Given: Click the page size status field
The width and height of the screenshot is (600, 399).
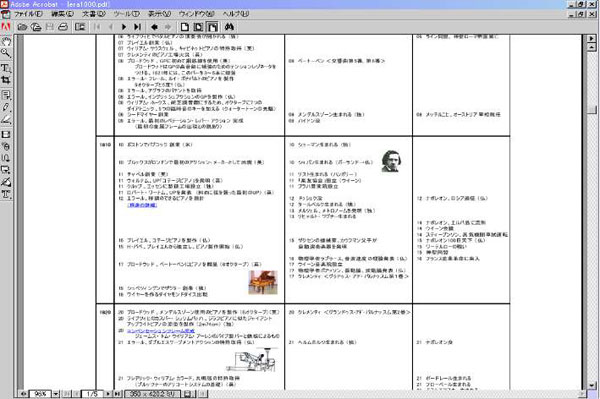Looking at the screenshot, I should (152, 394).
